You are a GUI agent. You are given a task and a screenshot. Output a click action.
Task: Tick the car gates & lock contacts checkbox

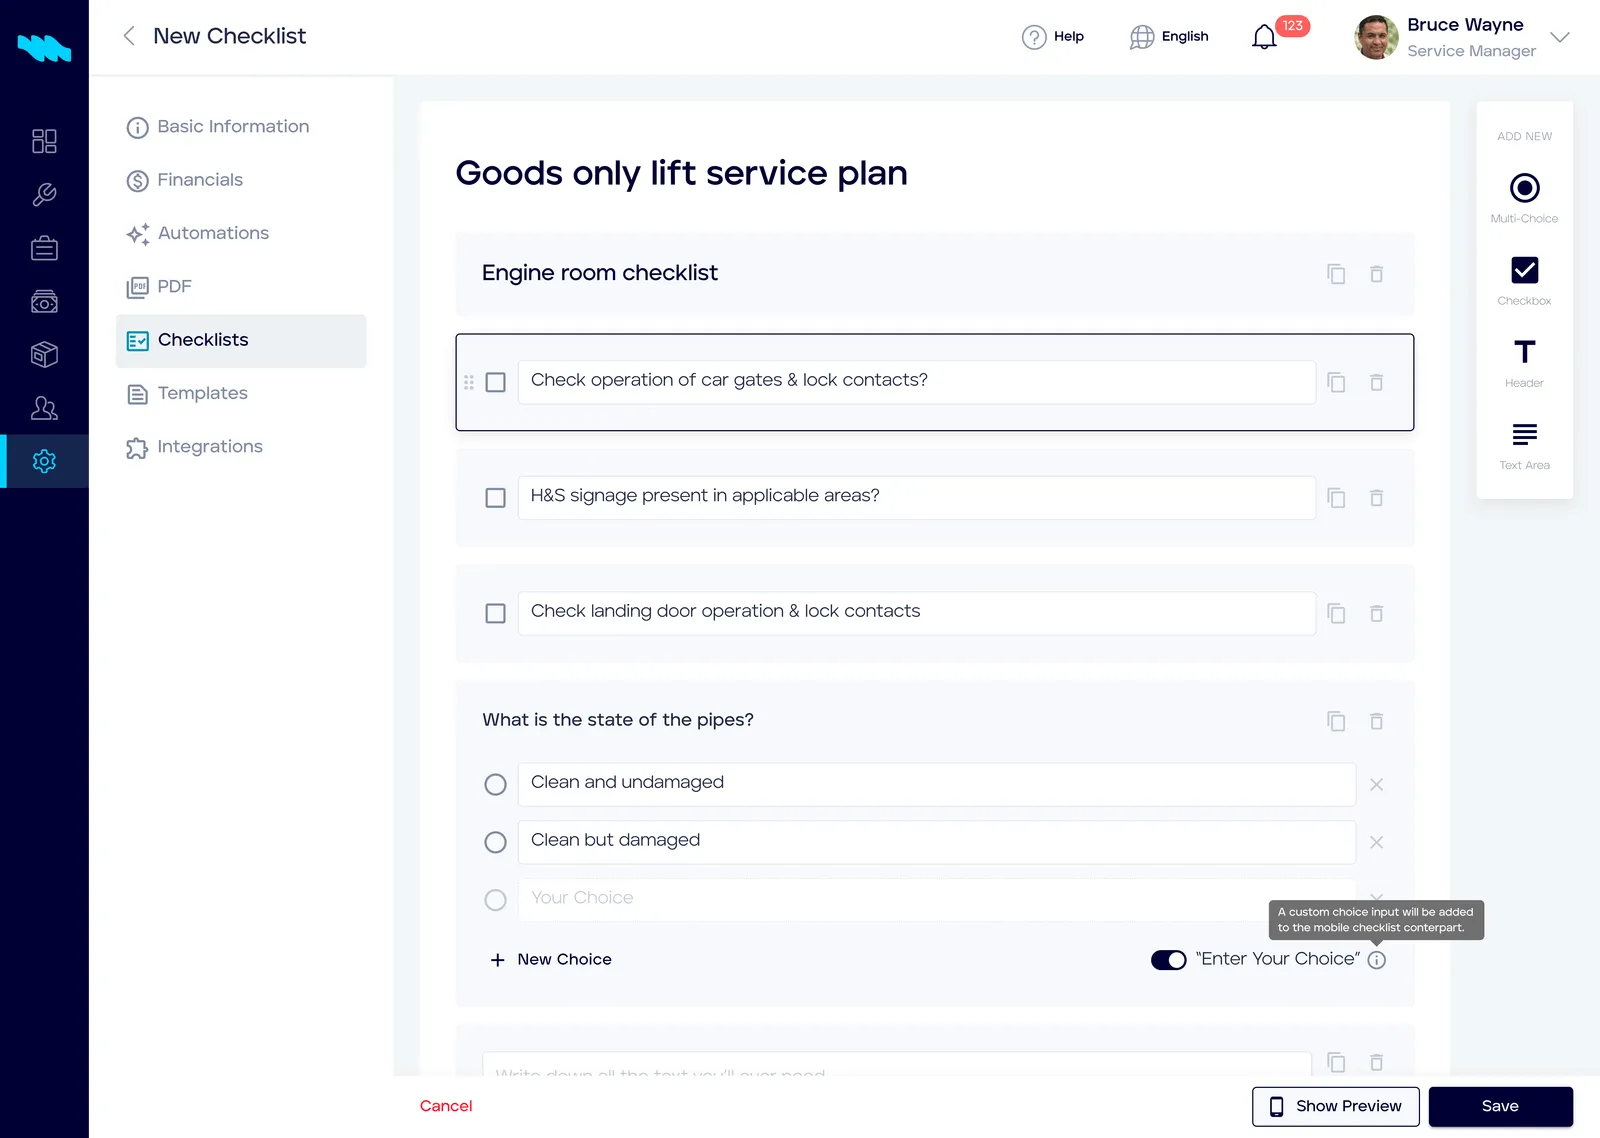coord(495,383)
